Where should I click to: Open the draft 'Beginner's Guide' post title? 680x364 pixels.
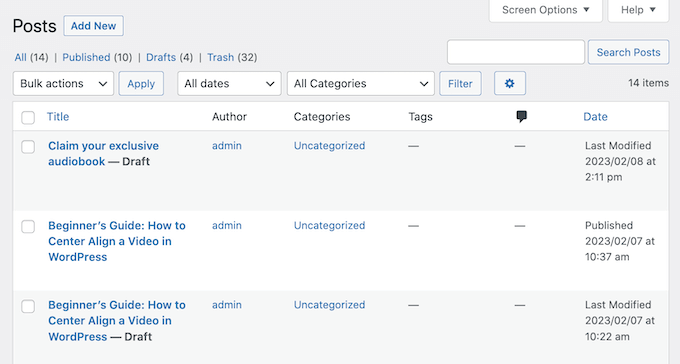[117, 321]
